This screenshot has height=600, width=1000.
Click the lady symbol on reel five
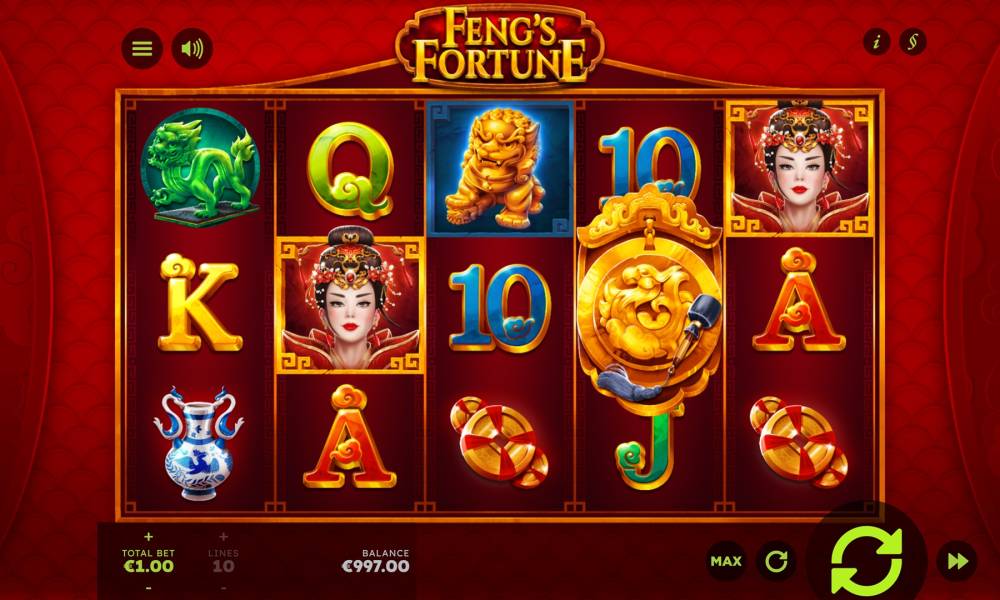click(800, 168)
